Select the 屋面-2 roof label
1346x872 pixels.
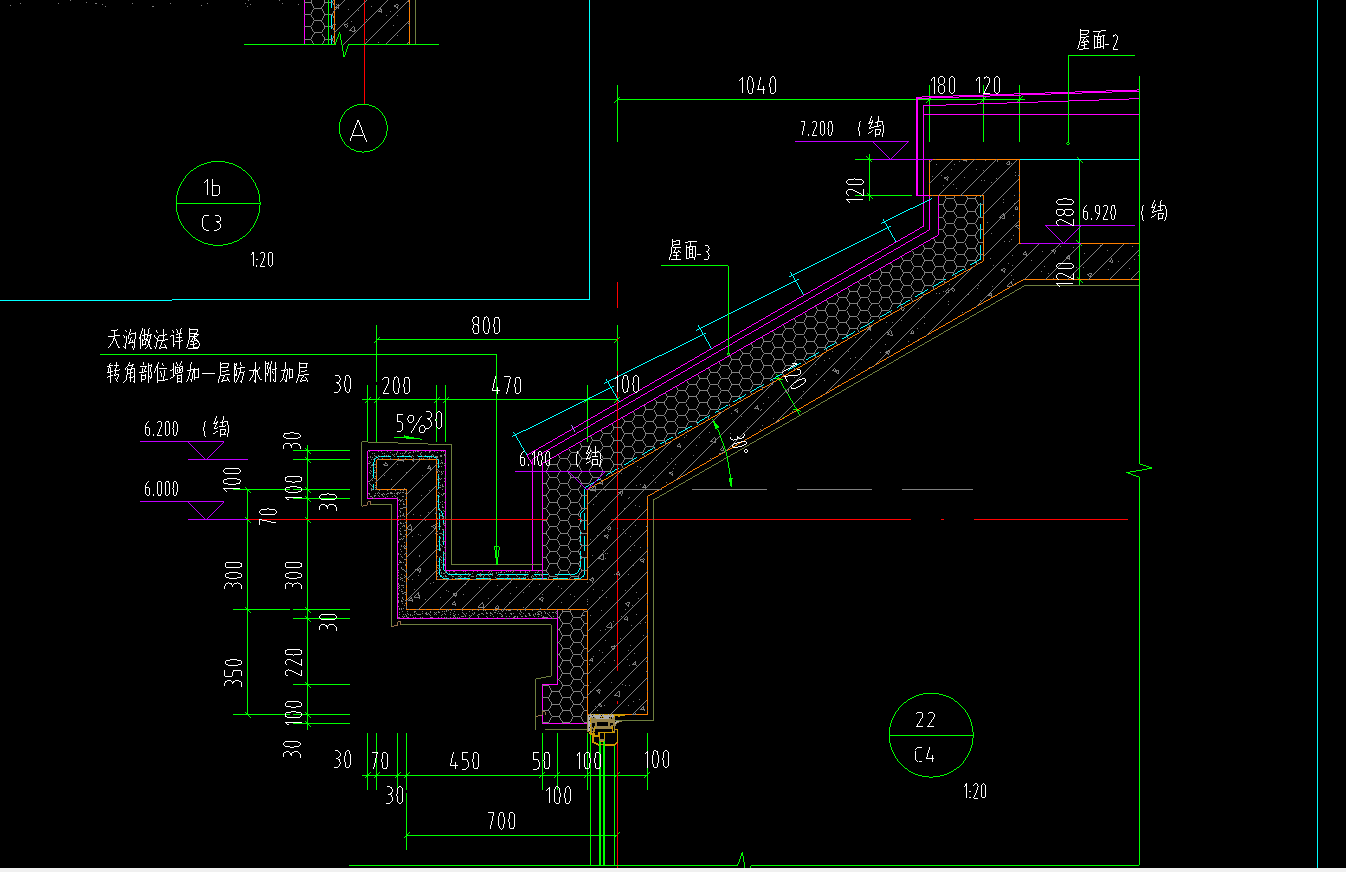point(1097,41)
